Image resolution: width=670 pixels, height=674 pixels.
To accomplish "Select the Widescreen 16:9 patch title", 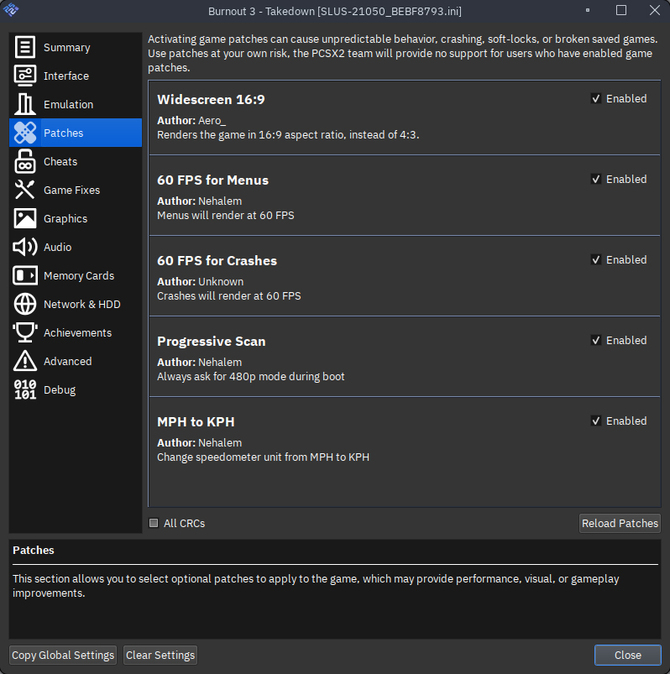I will coord(211,99).
